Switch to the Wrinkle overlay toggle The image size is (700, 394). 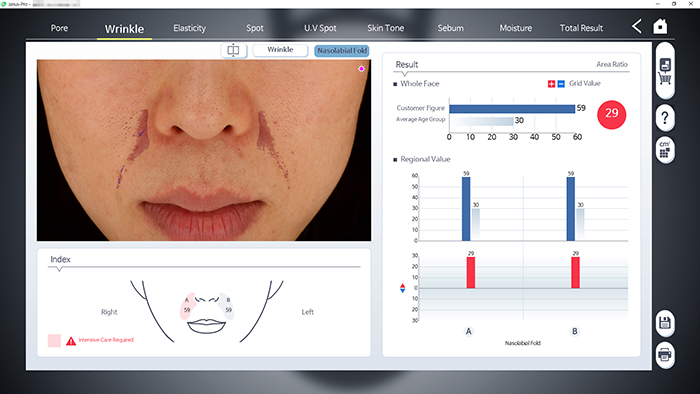tap(280, 50)
